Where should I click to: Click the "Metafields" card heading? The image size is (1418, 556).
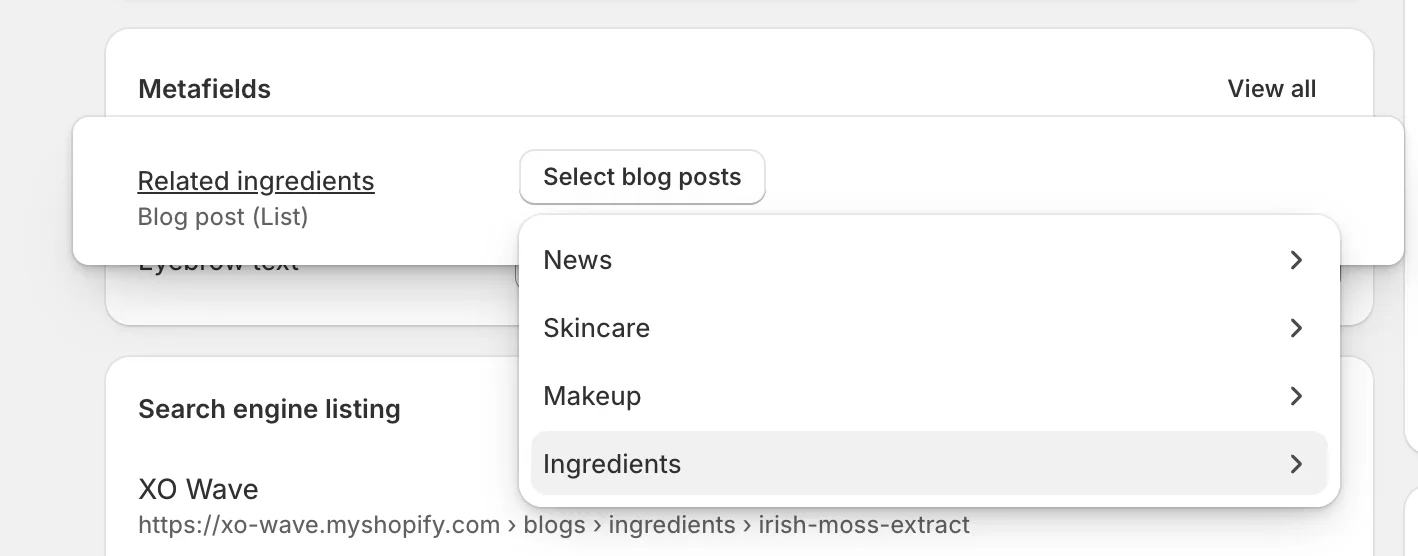point(204,89)
